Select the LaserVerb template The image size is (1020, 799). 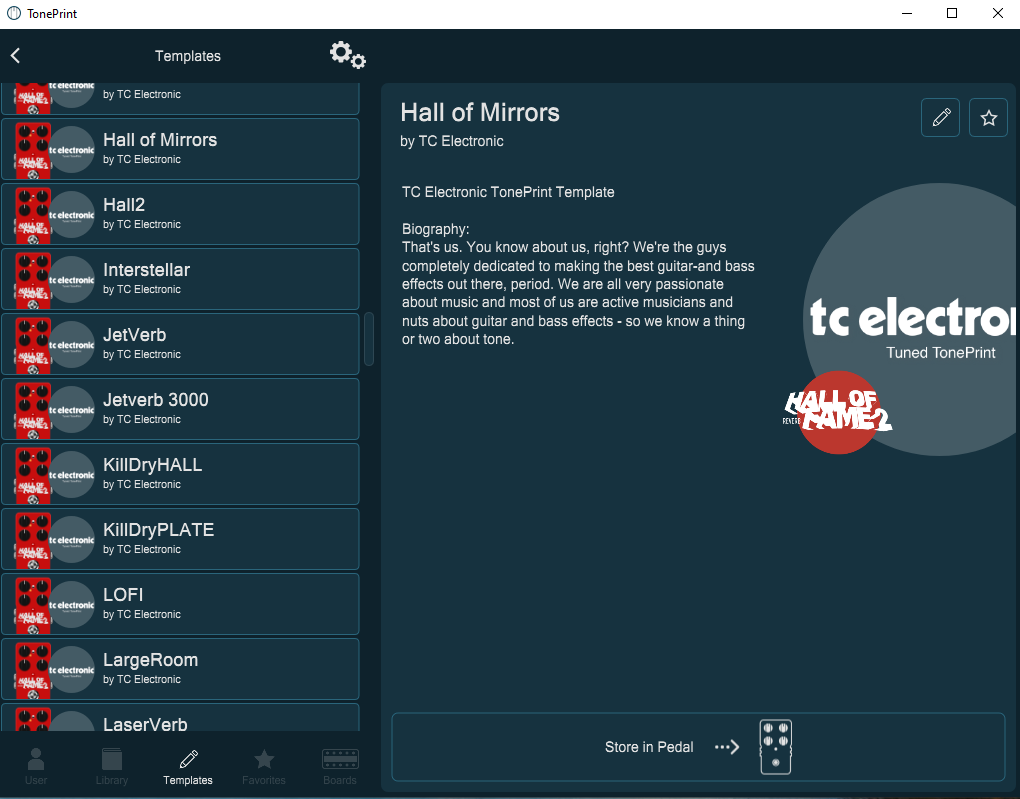point(180,718)
